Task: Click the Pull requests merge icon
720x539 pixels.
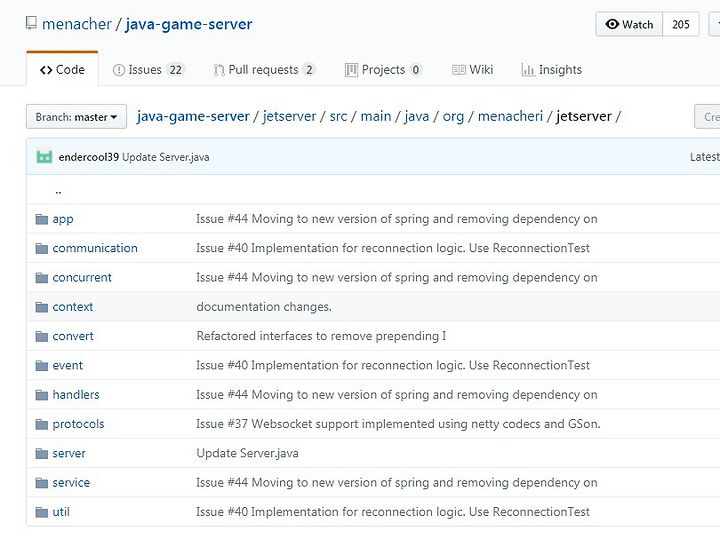Action: point(219,70)
